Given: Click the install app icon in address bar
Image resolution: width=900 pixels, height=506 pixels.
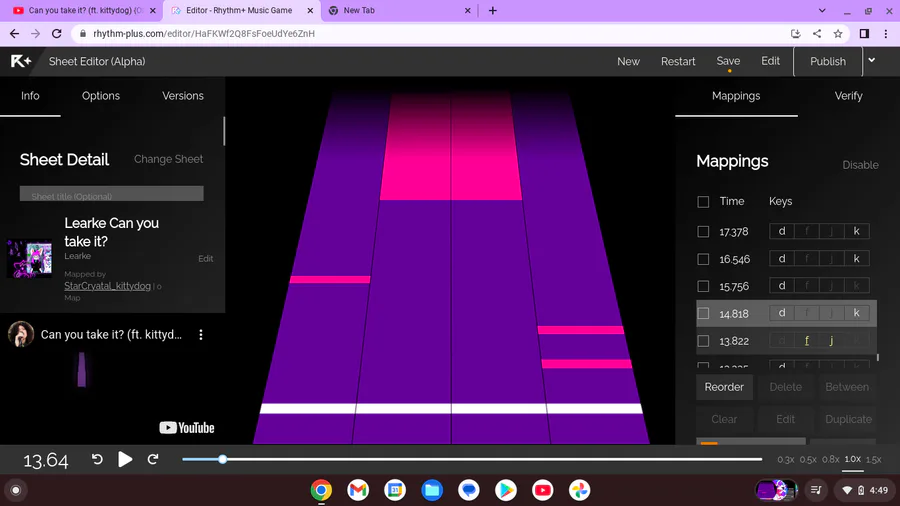Looking at the screenshot, I should (796, 33).
